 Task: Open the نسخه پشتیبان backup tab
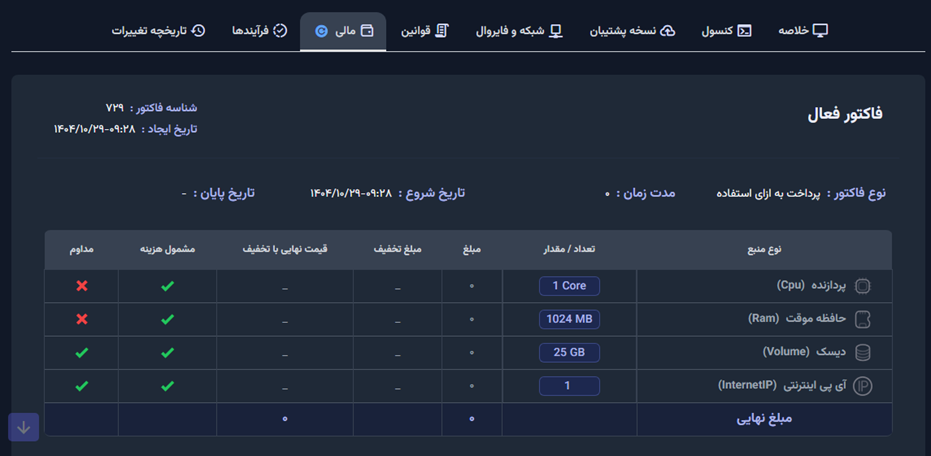click(632, 31)
